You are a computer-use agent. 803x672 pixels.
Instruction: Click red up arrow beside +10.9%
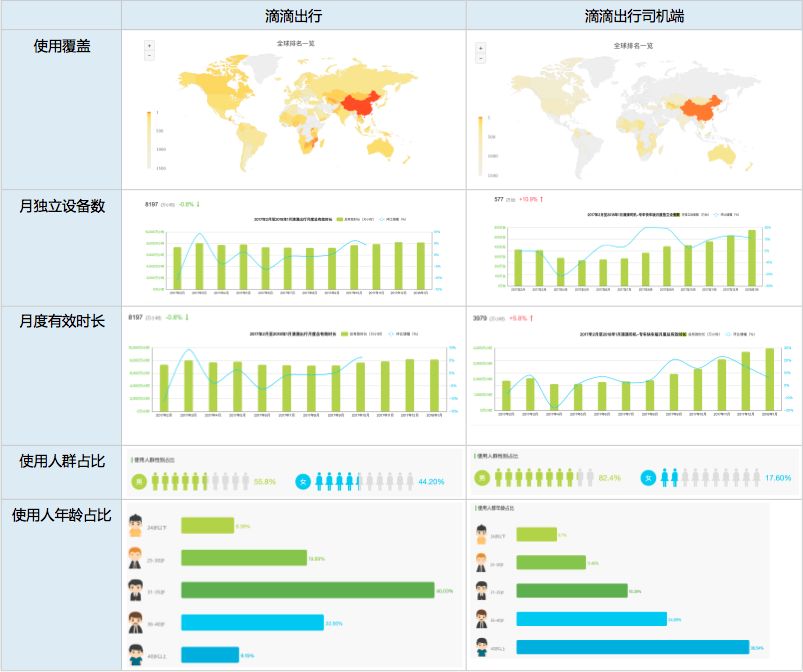point(541,199)
